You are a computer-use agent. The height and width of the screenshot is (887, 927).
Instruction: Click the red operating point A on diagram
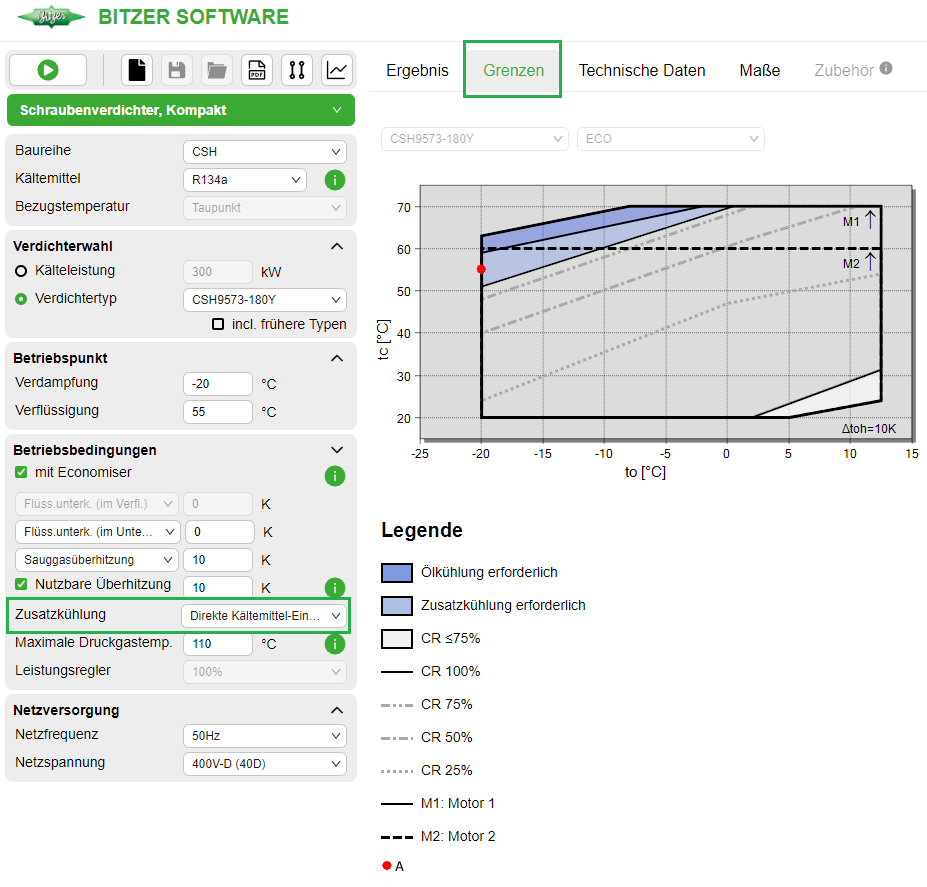coord(481,269)
